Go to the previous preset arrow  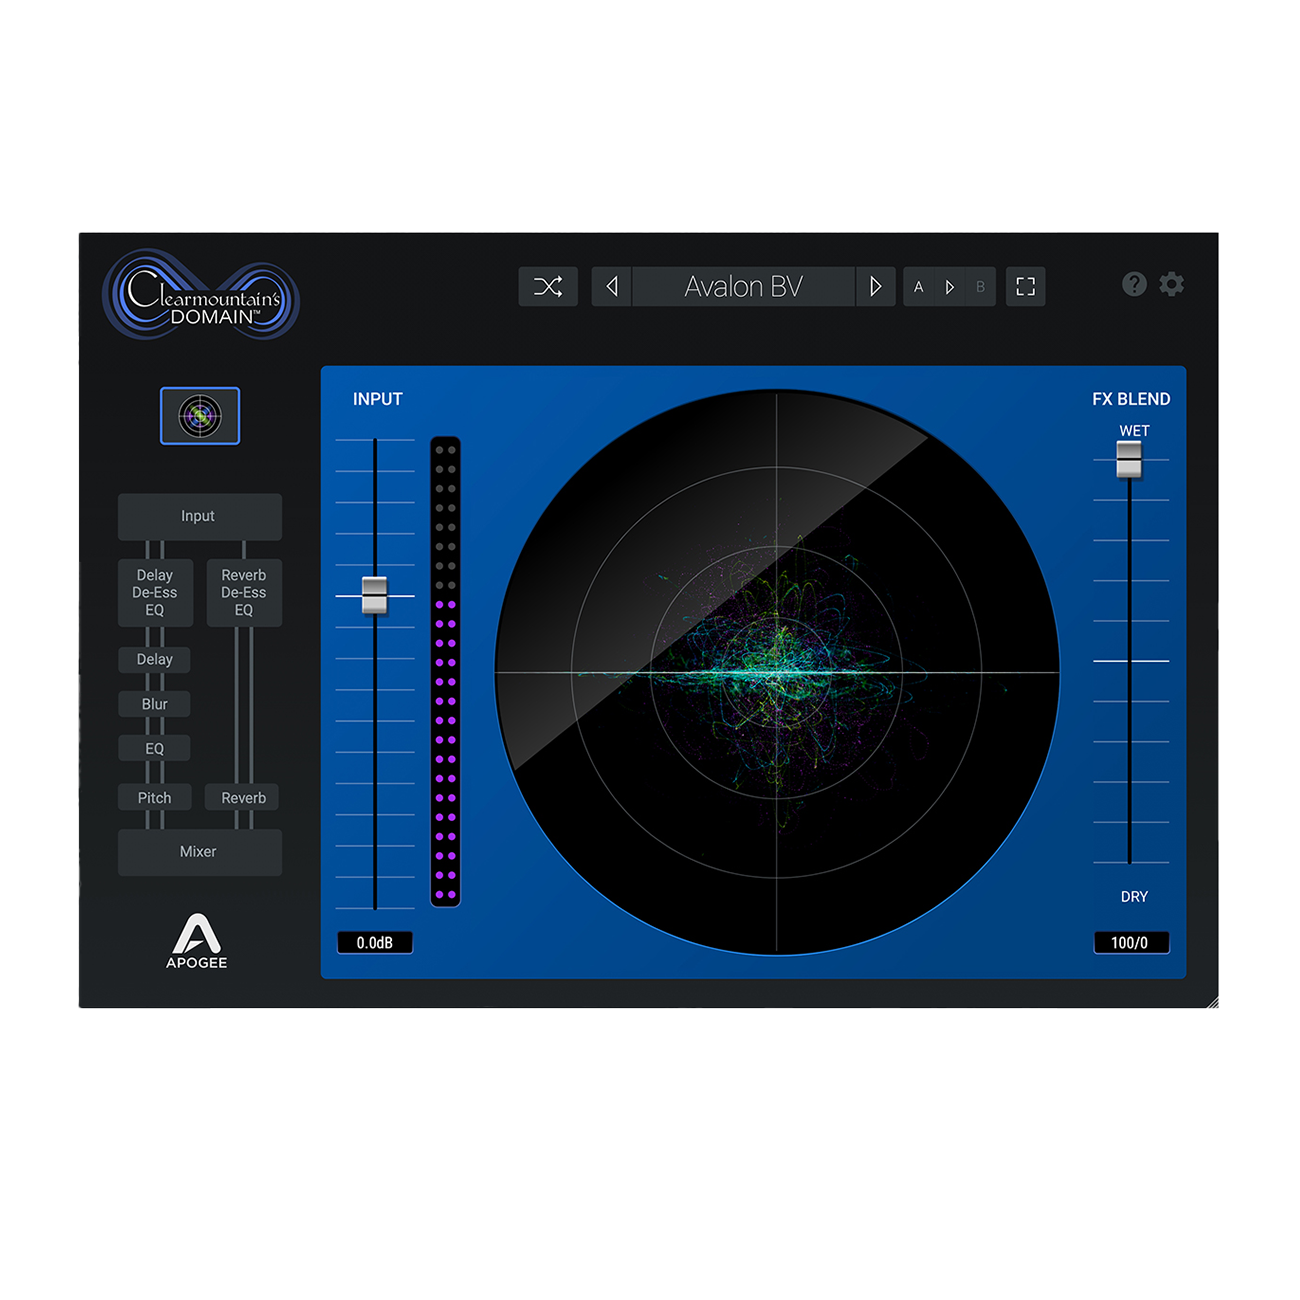(x=612, y=287)
